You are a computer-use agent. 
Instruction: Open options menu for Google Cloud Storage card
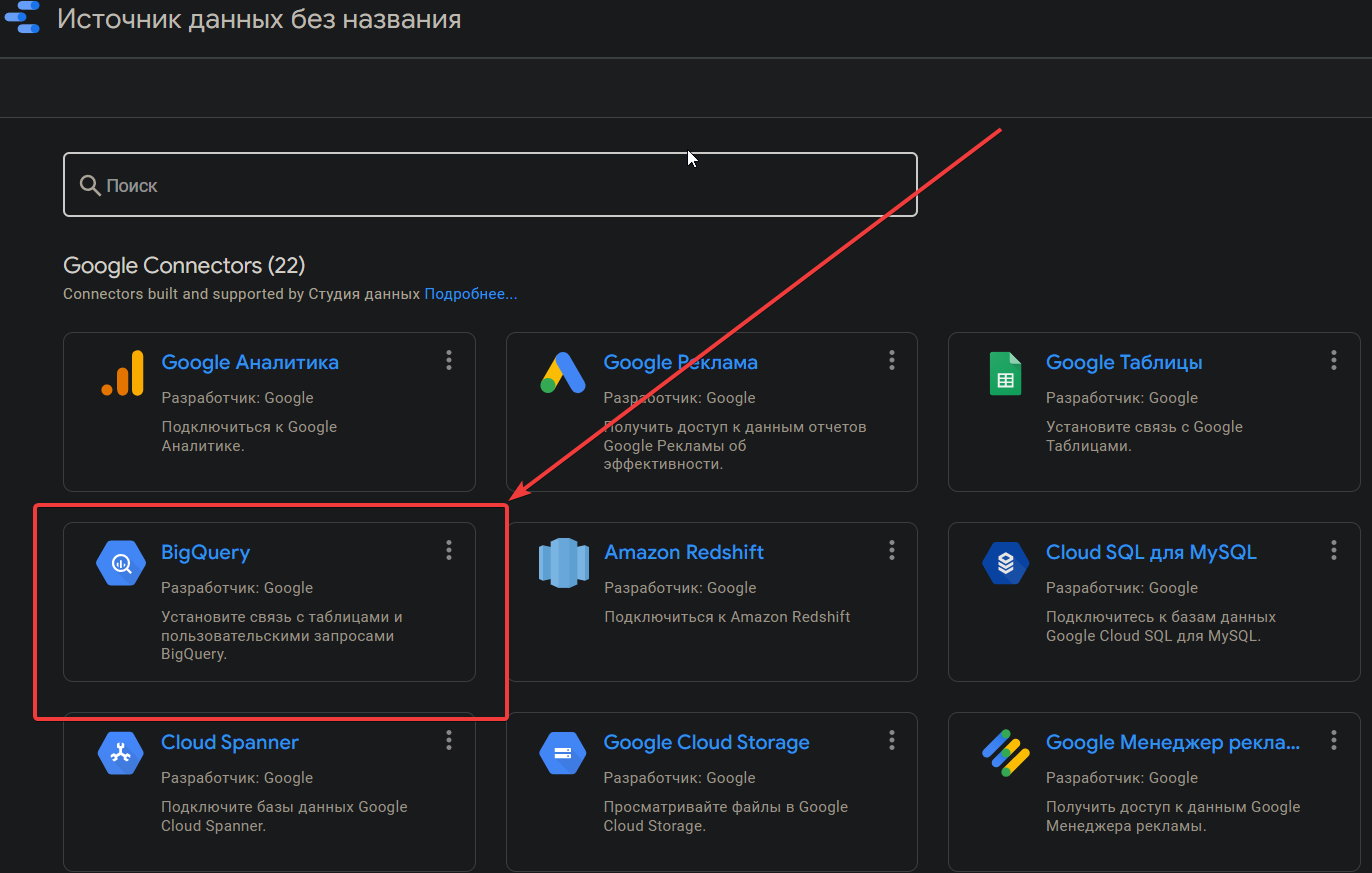point(891,740)
